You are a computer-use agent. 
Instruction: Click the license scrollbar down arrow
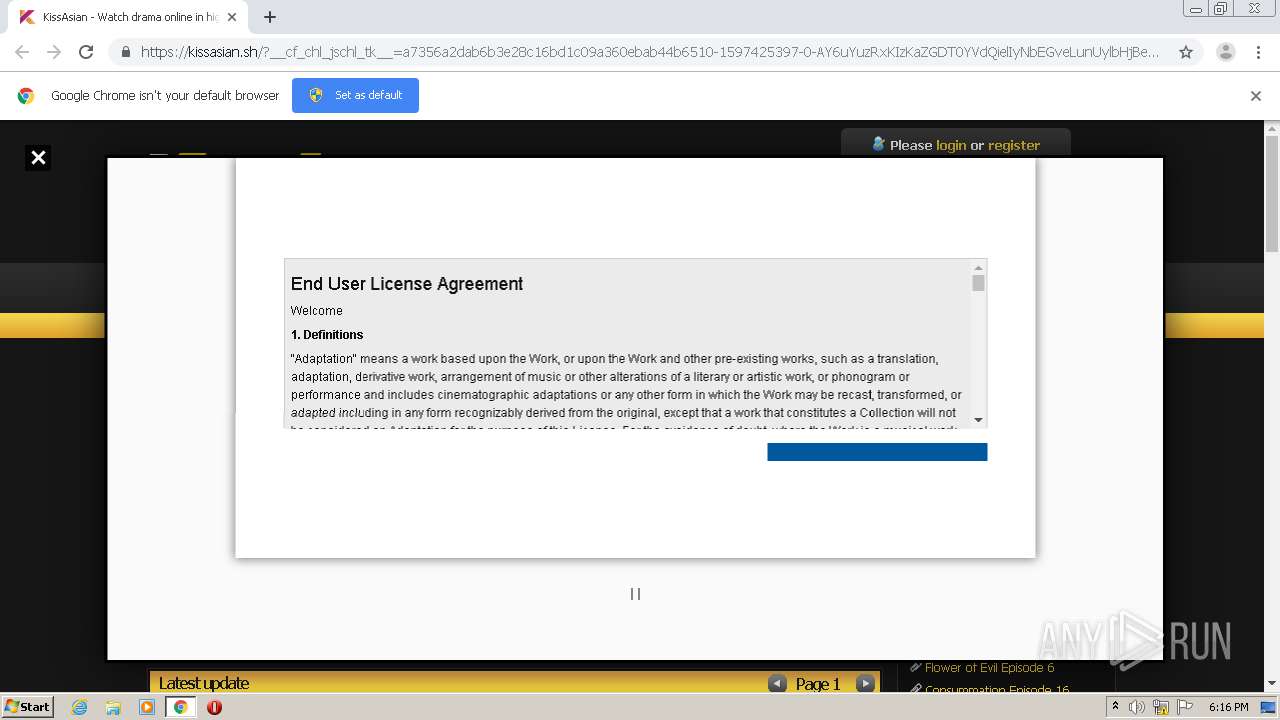click(978, 420)
